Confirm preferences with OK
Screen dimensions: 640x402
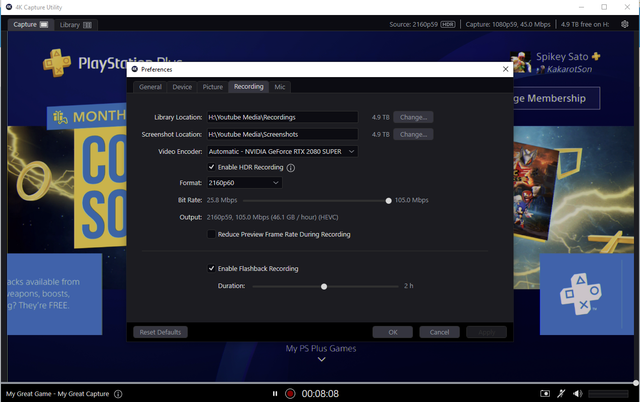(x=393, y=332)
